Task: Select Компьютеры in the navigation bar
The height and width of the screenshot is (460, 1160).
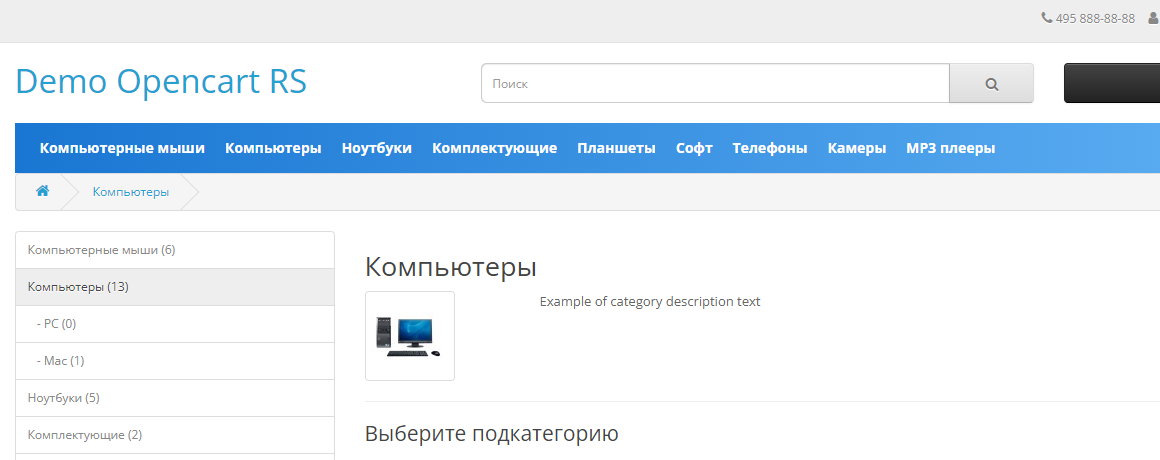Action: 273,148
